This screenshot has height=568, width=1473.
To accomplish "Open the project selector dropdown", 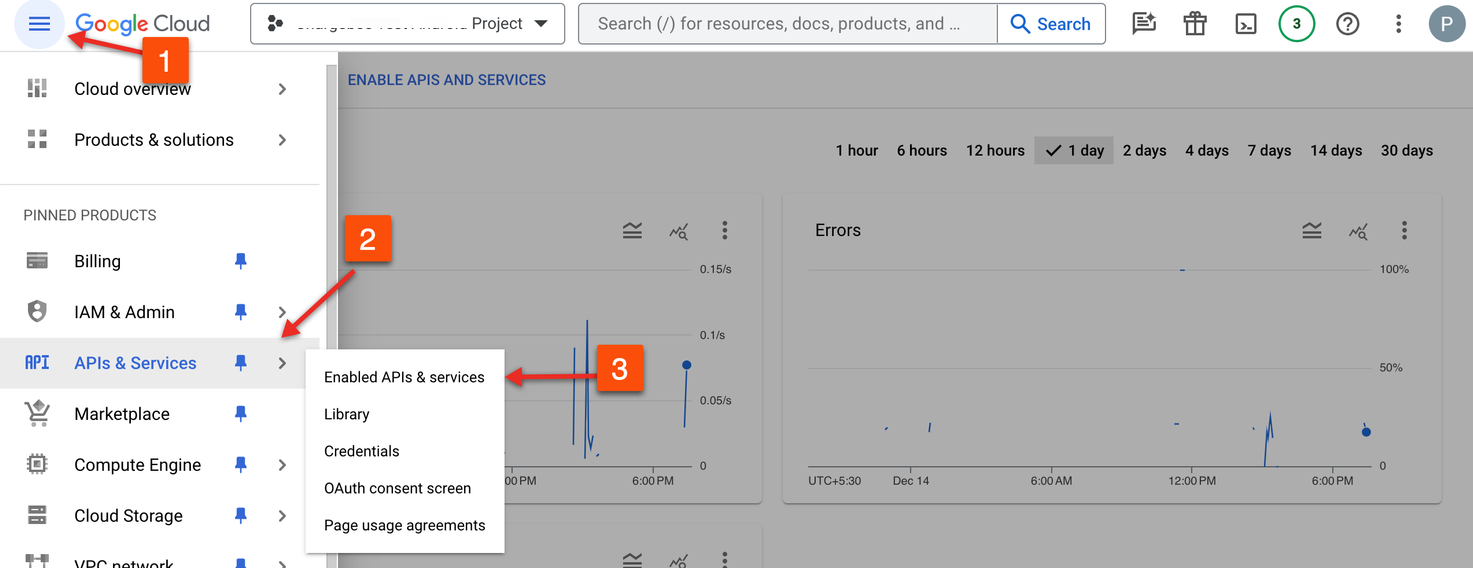I will [407, 24].
